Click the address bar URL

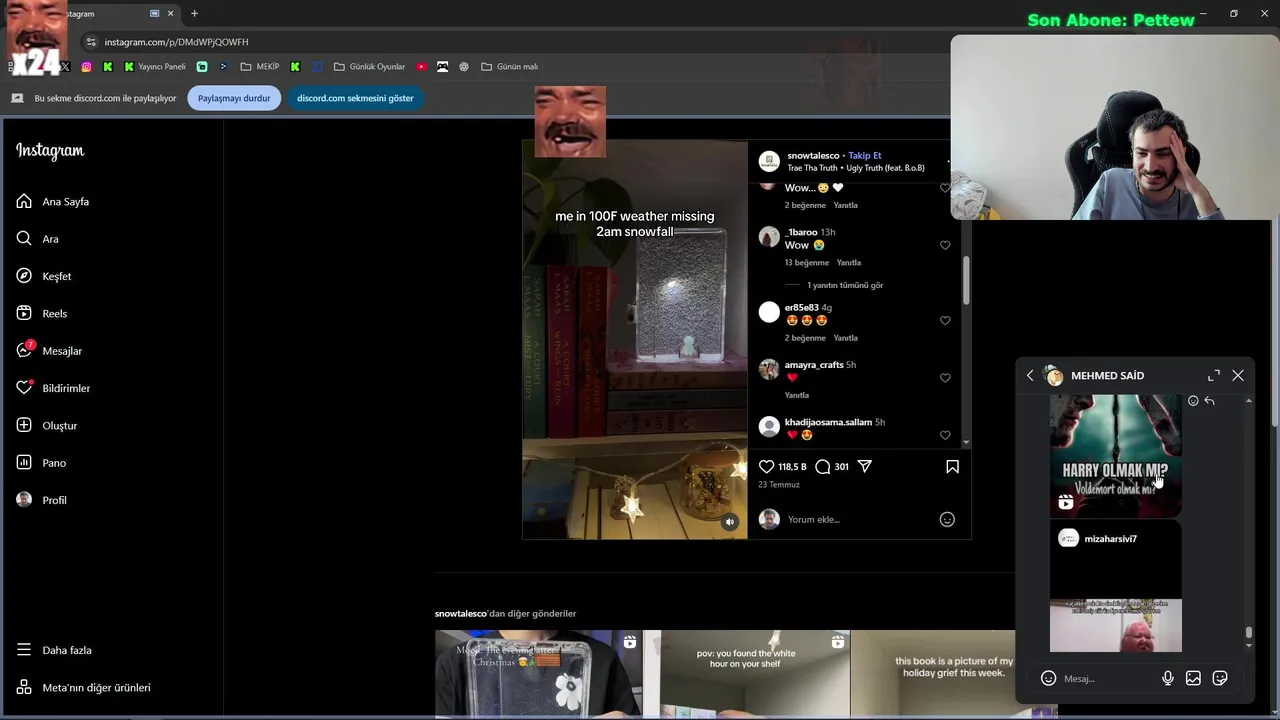(x=177, y=42)
